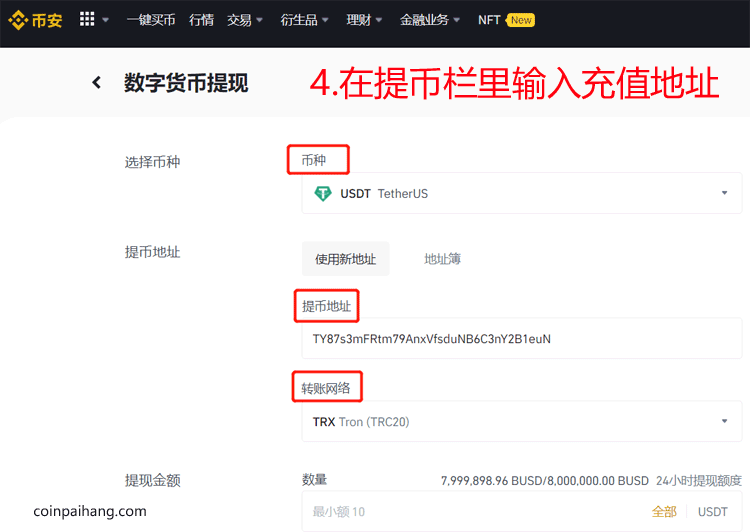Open the 行情 markets page
Screen dimensions: 750x532
point(201,20)
